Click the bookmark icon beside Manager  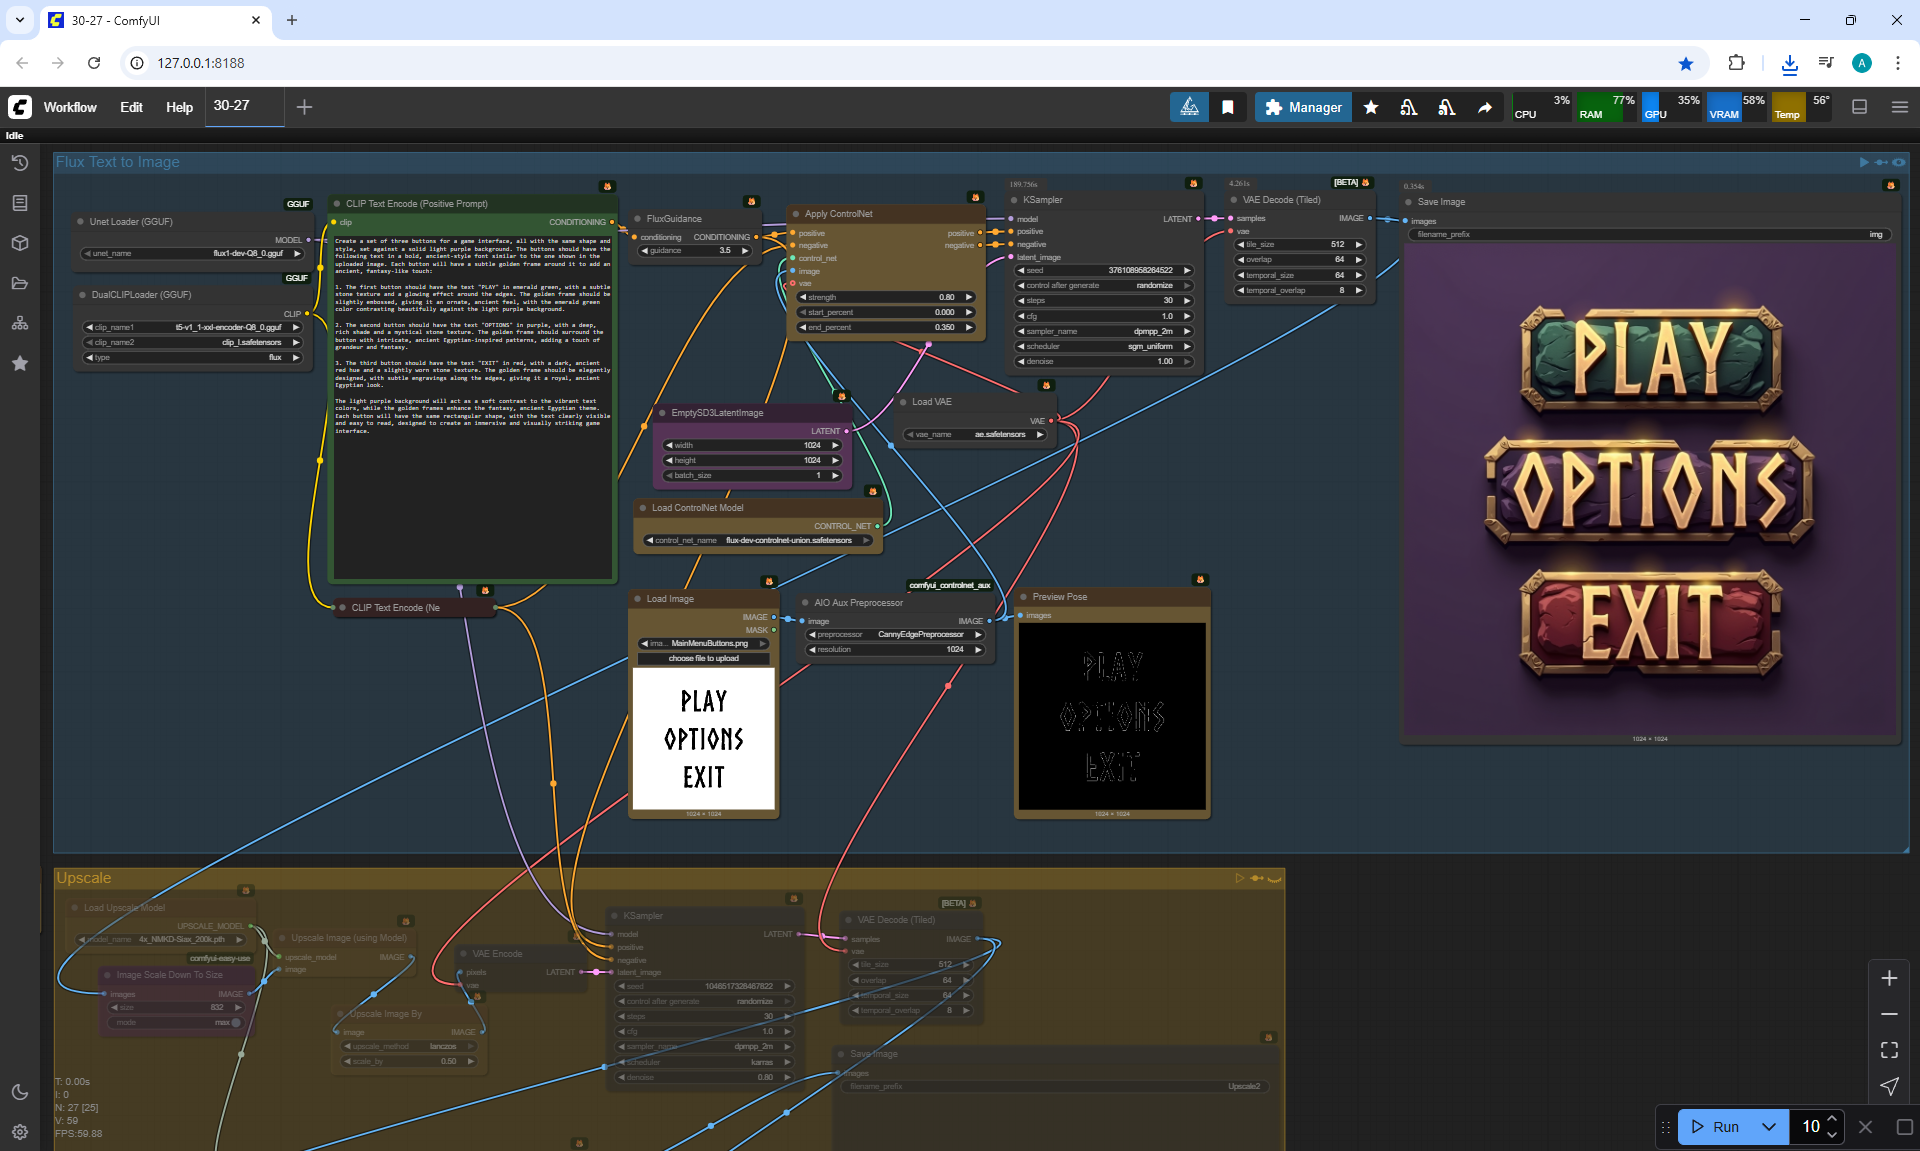[1228, 107]
